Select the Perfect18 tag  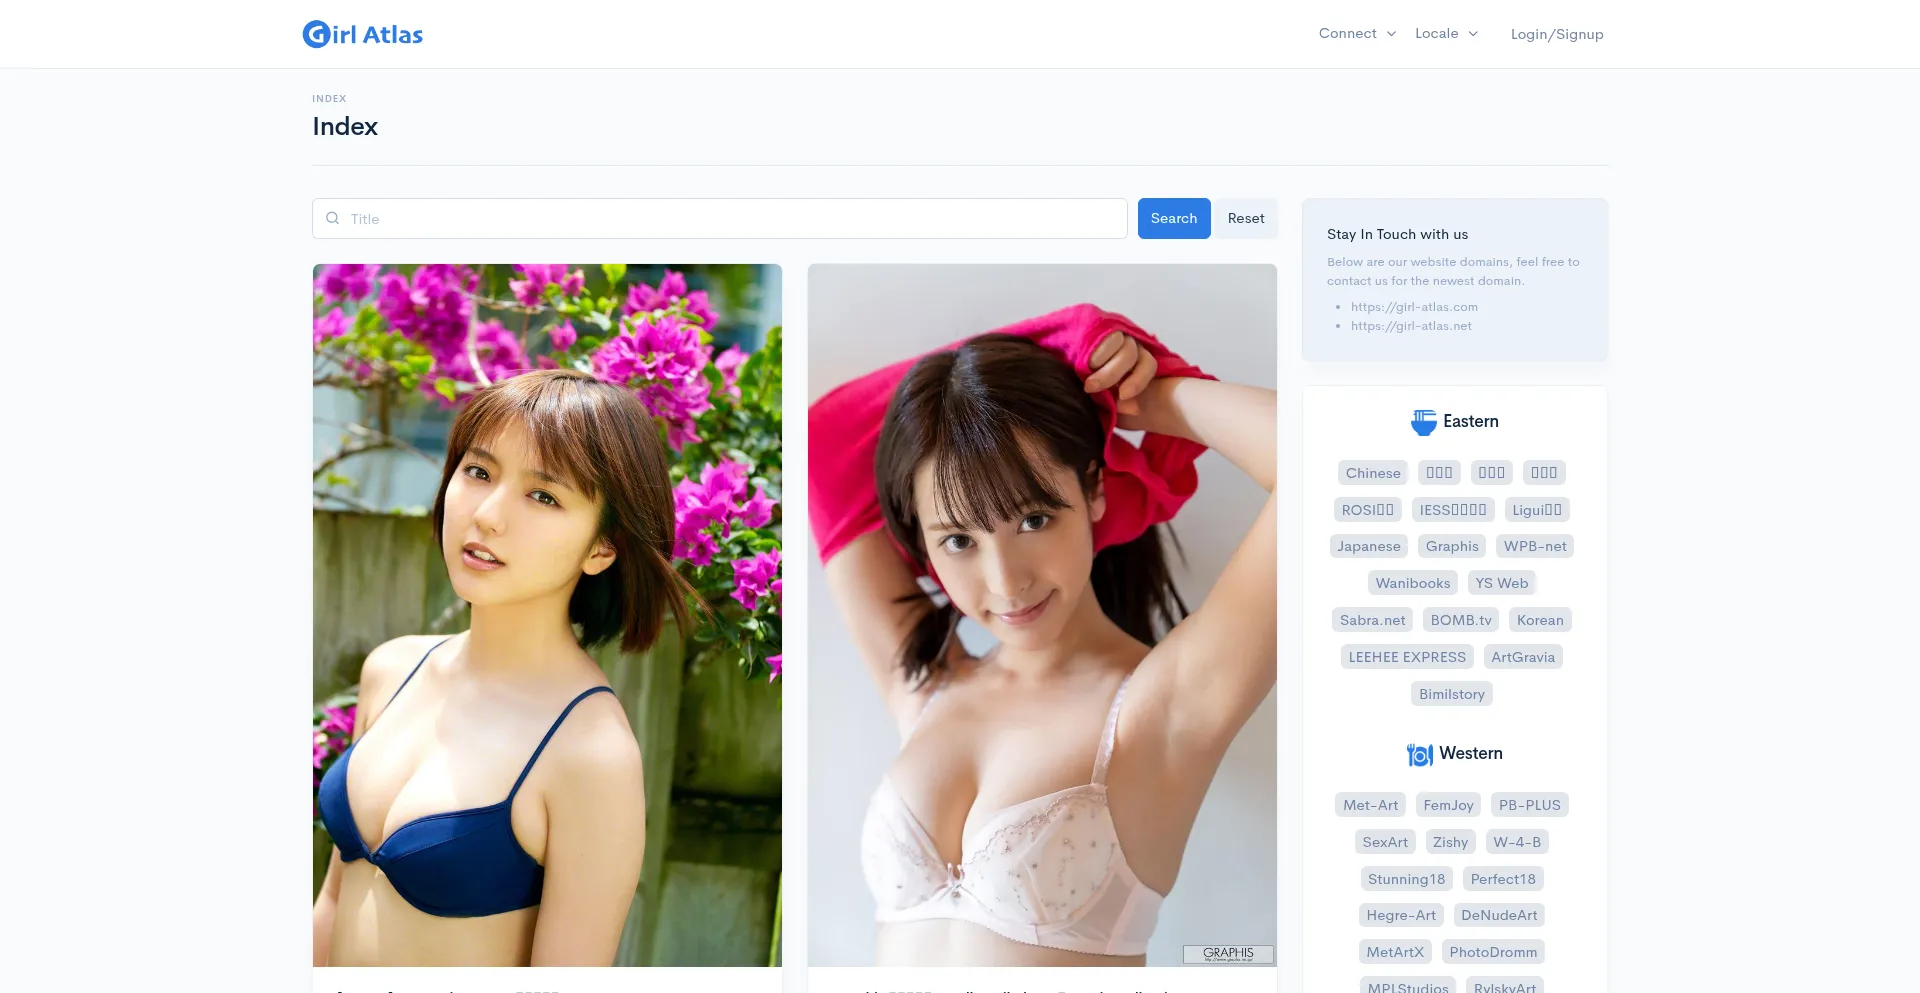tap(1503, 879)
